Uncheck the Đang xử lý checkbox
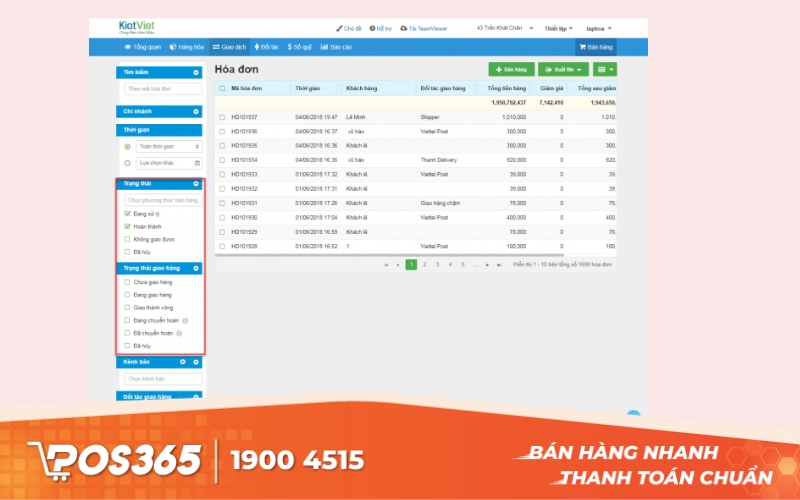The height and width of the screenshot is (500, 800). pos(128,214)
